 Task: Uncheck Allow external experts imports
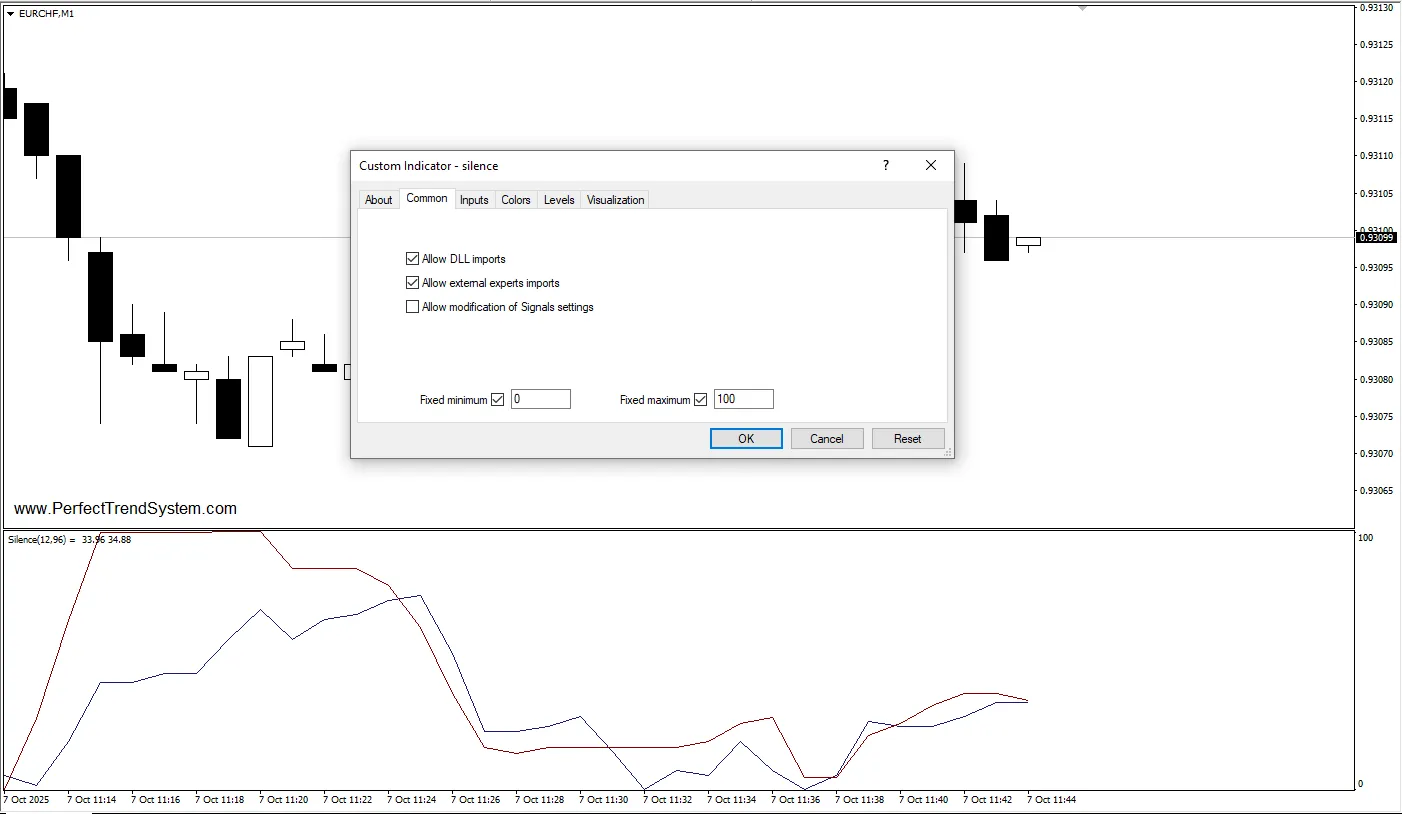pos(412,283)
